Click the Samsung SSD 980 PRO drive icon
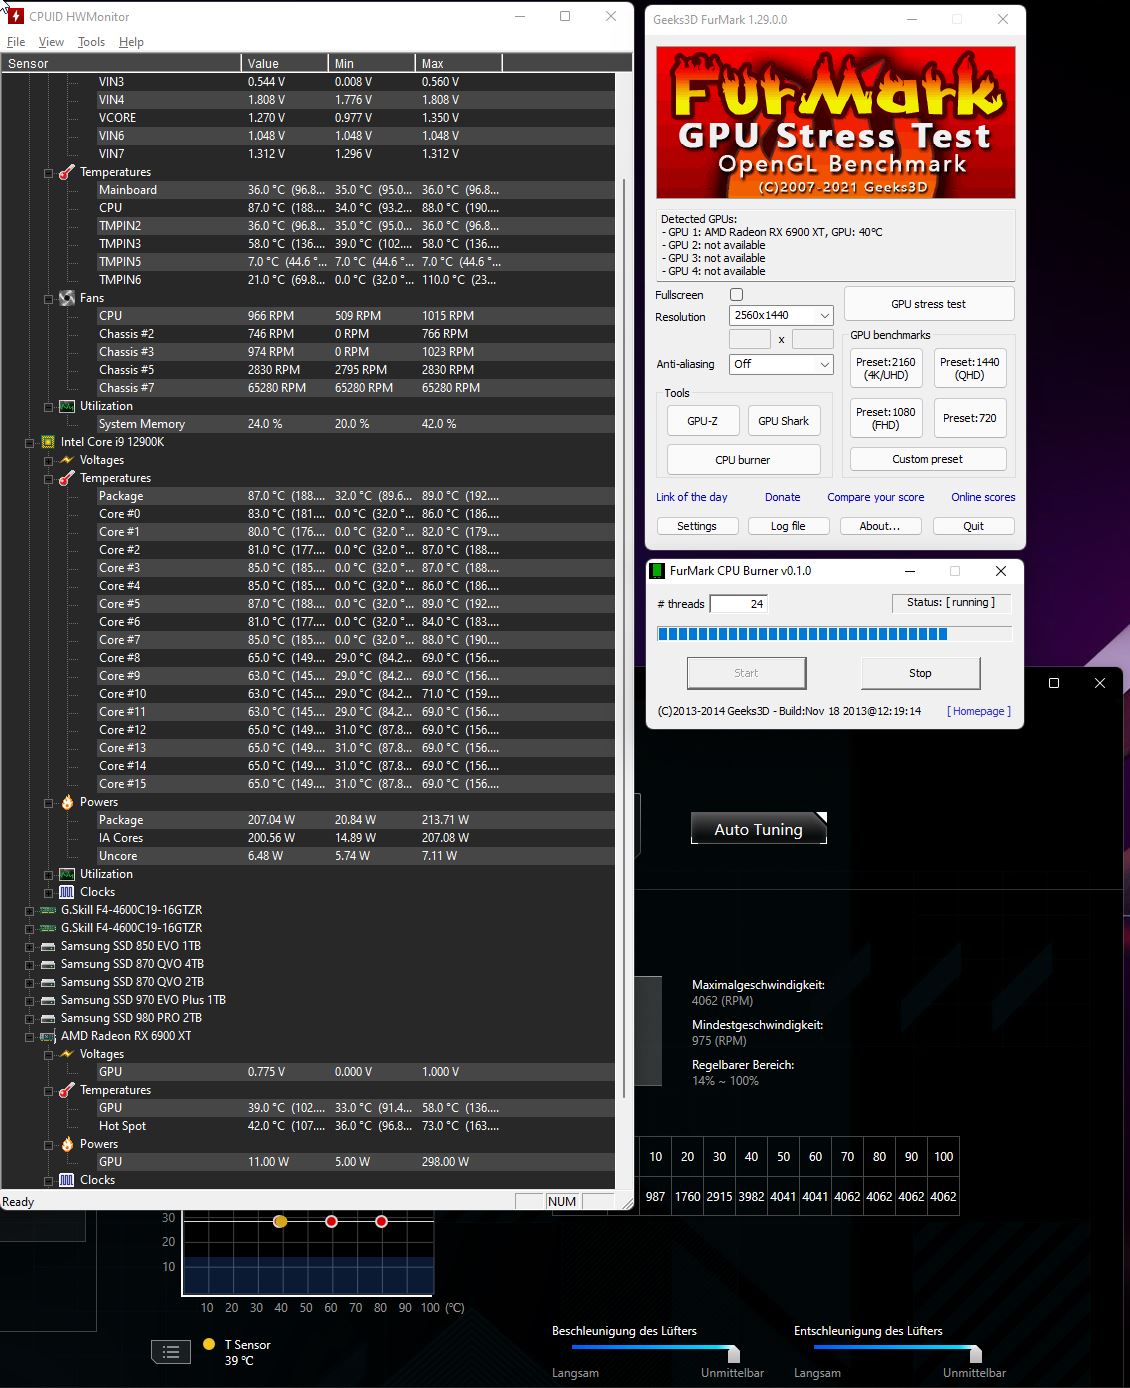This screenshot has height=1388, width=1130. 47,1018
